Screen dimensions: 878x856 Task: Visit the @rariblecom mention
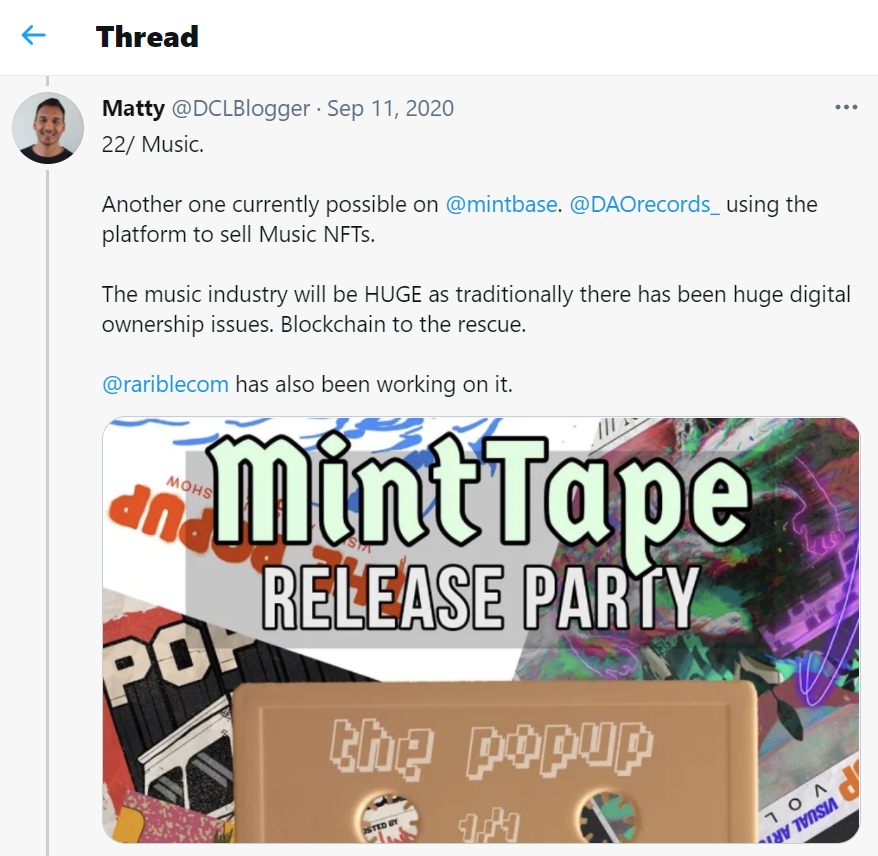[x=165, y=384]
